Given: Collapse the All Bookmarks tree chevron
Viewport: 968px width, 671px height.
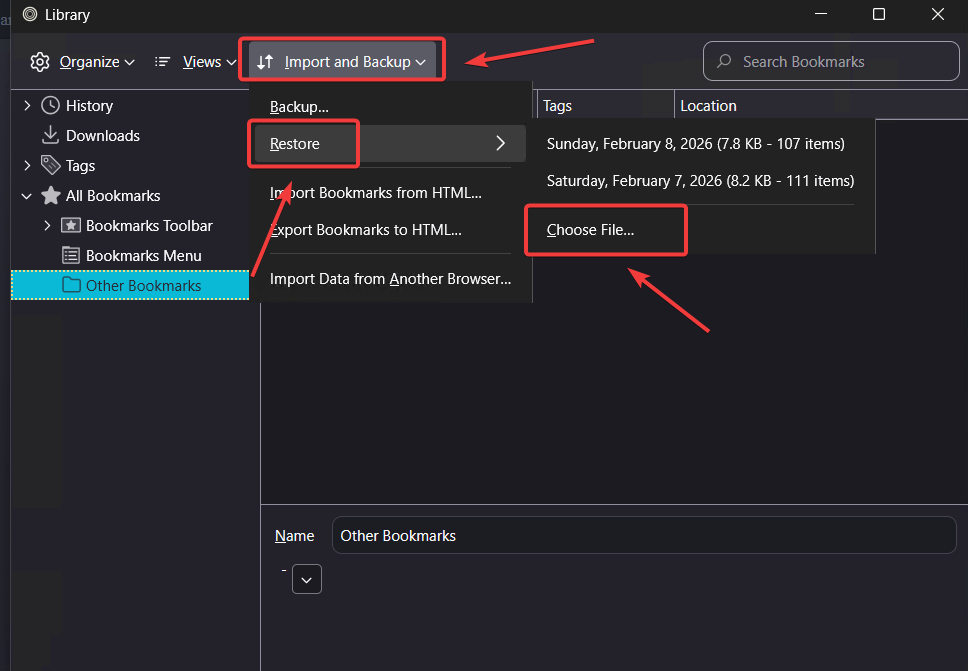Looking at the screenshot, I should (x=25, y=195).
